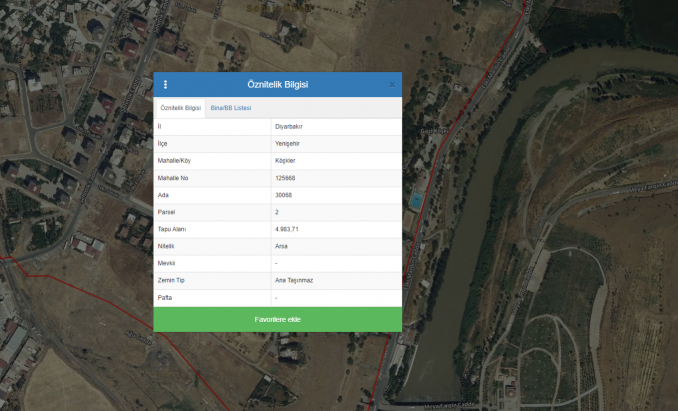This screenshot has width=678, height=411.
Task: Close the Öznitelik Bilgisi dialog
Action: pos(392,85)
